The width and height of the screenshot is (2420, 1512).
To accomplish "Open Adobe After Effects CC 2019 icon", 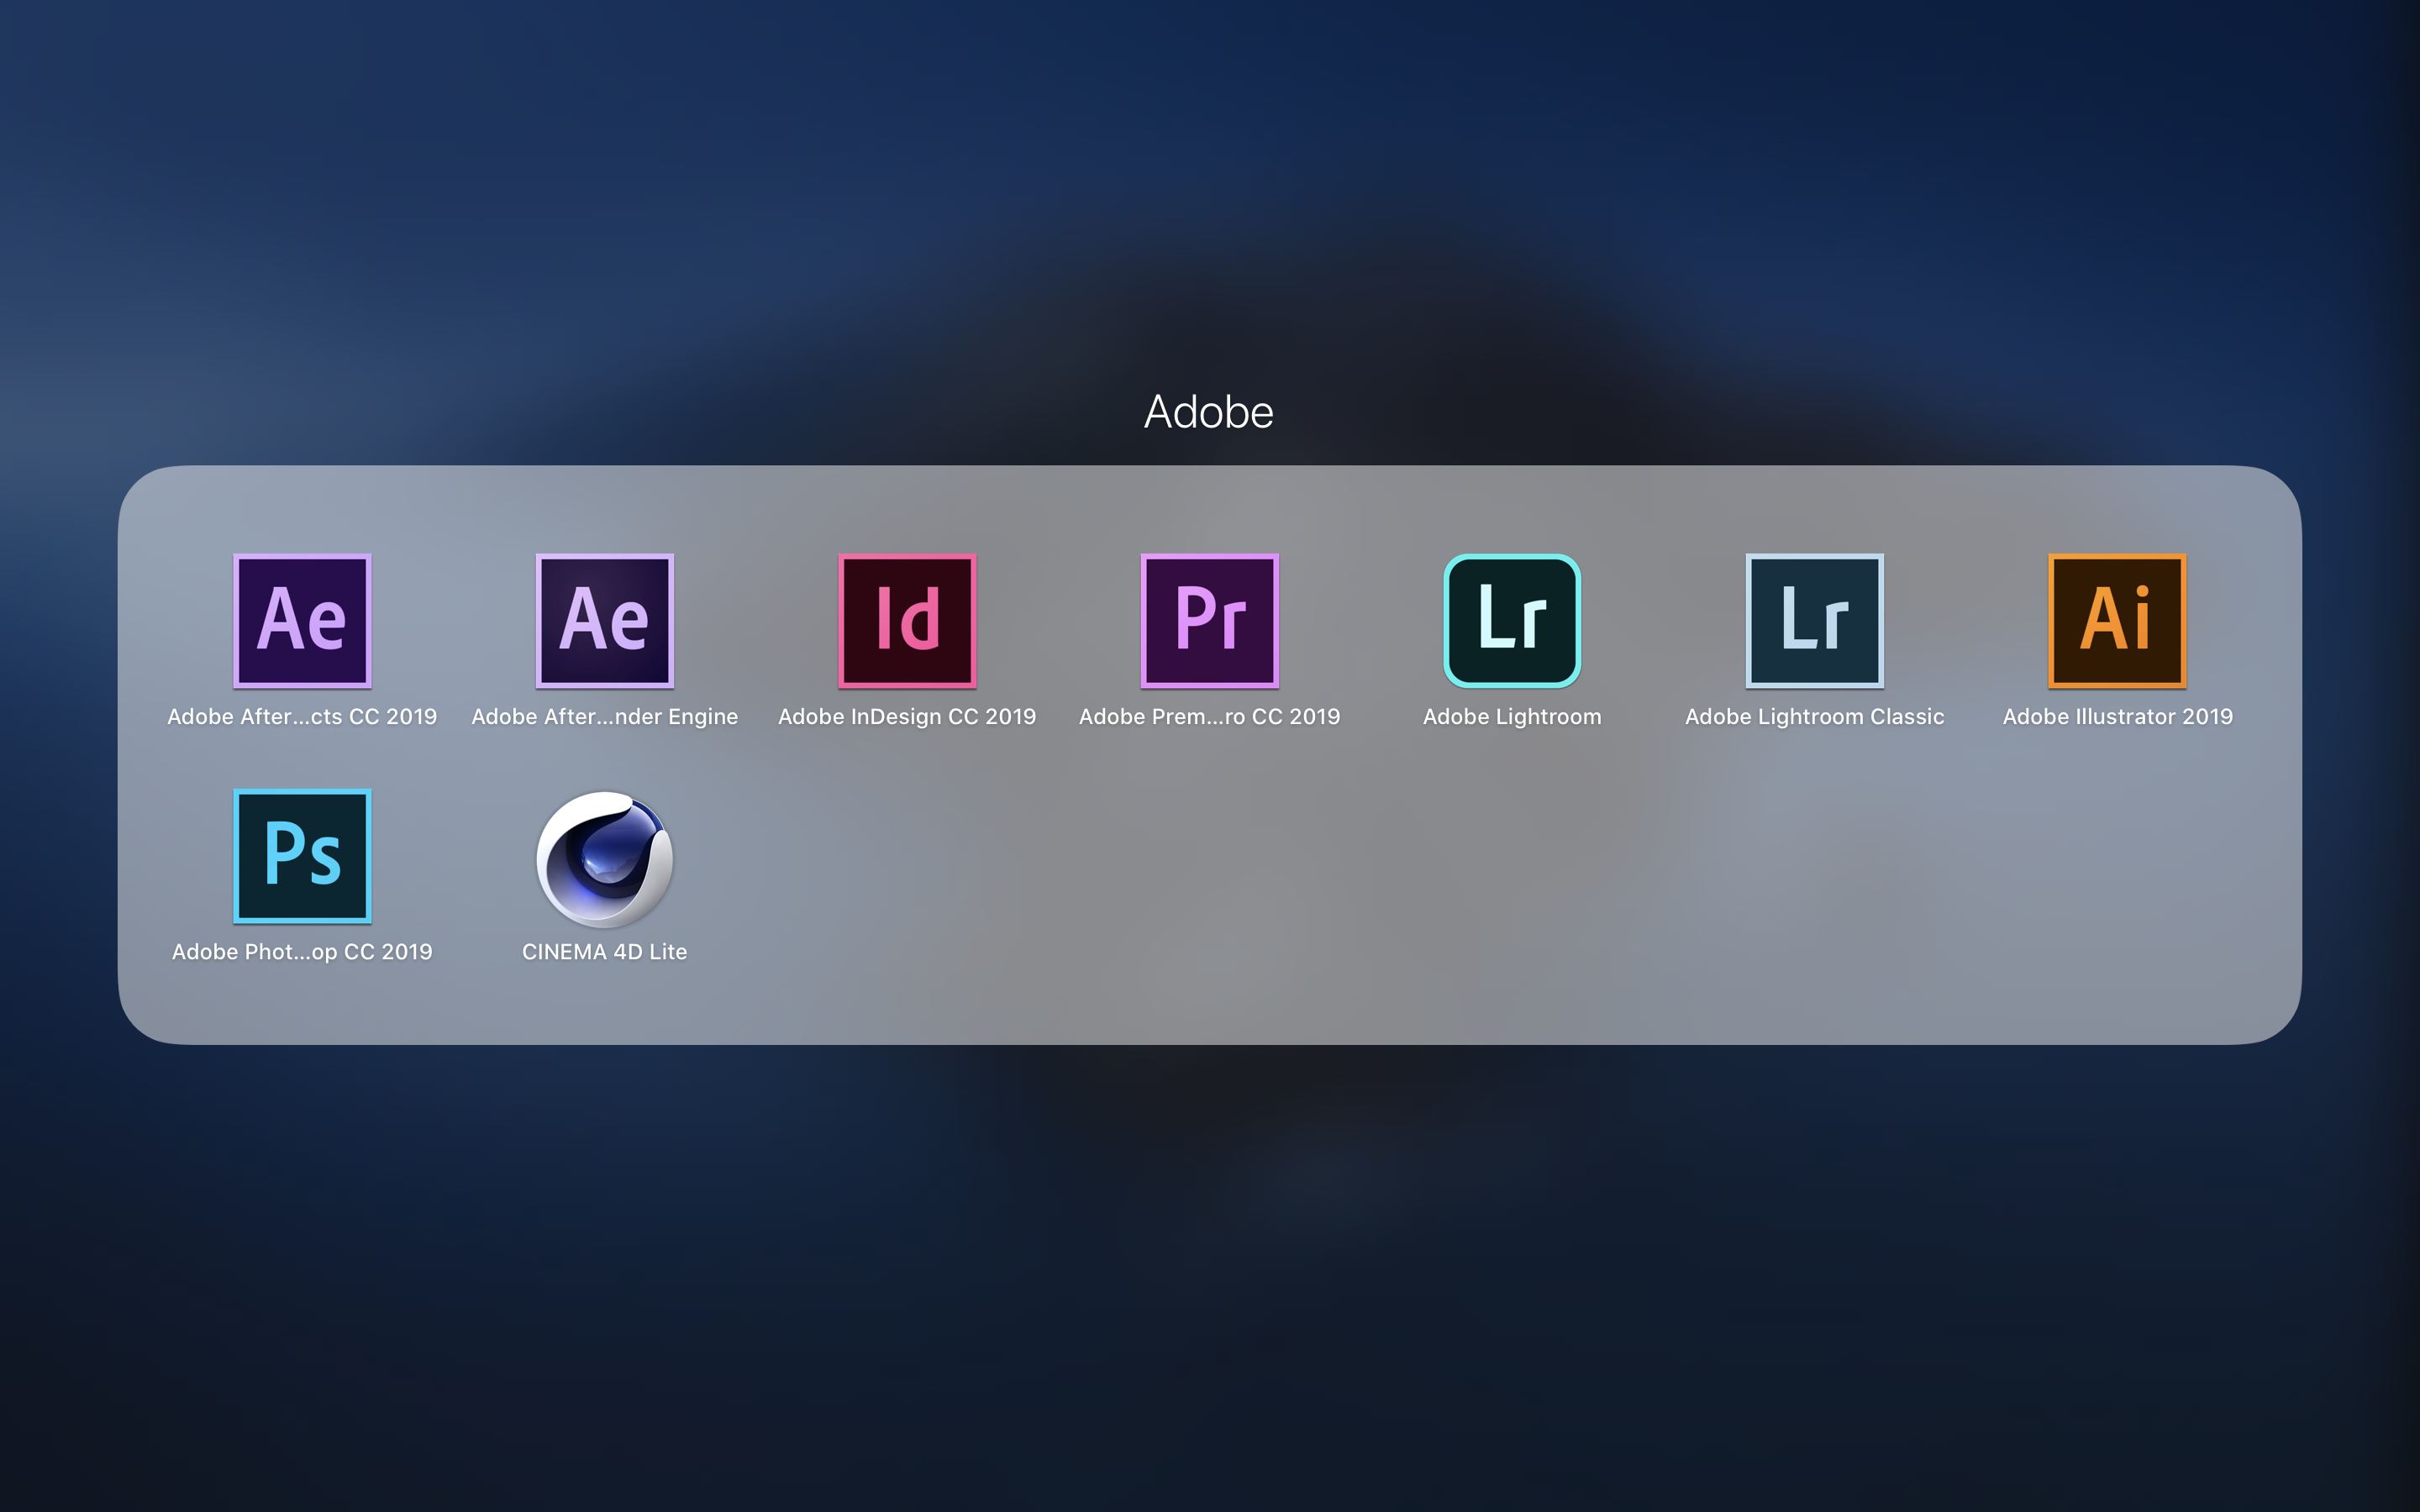I will click(302, 621).
